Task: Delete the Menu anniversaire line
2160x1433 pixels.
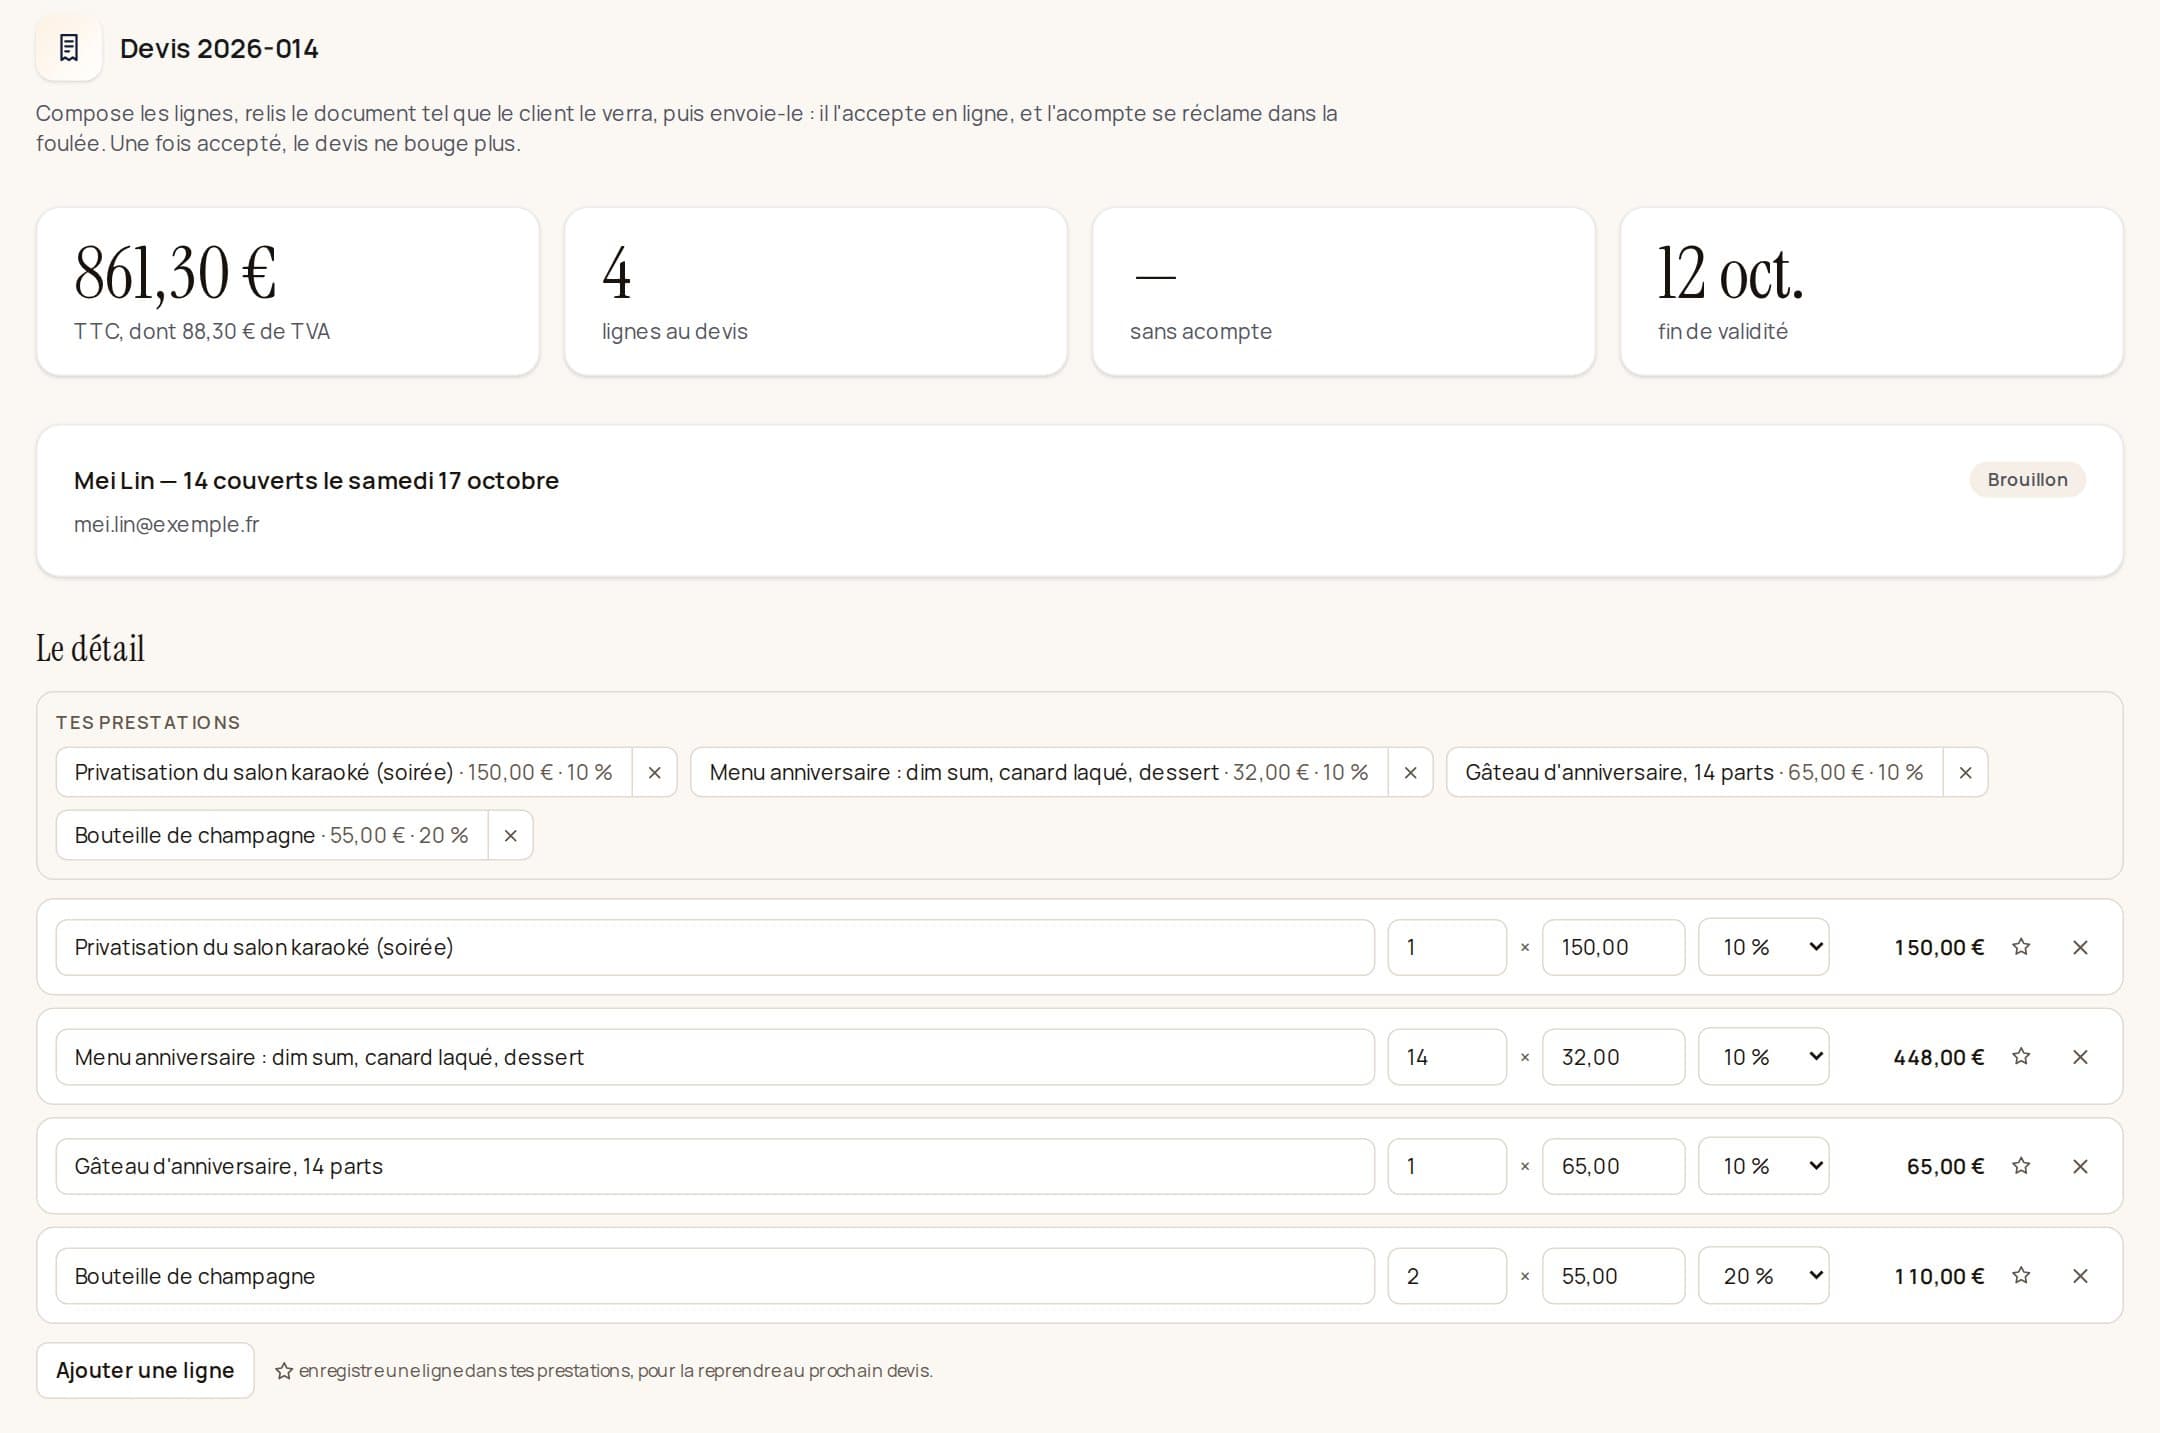Action: [x=2080, y=1056]
